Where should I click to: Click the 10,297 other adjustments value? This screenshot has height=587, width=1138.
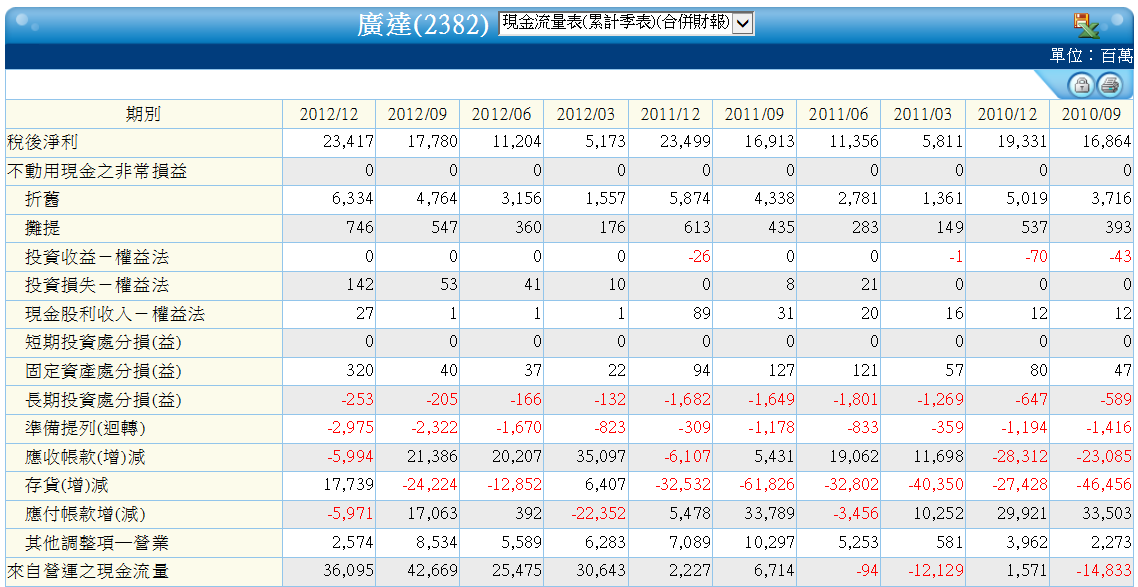(x=771, y=543)
